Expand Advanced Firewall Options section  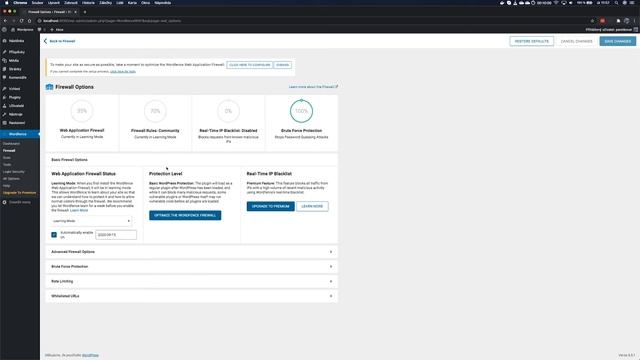click(191, 252)
